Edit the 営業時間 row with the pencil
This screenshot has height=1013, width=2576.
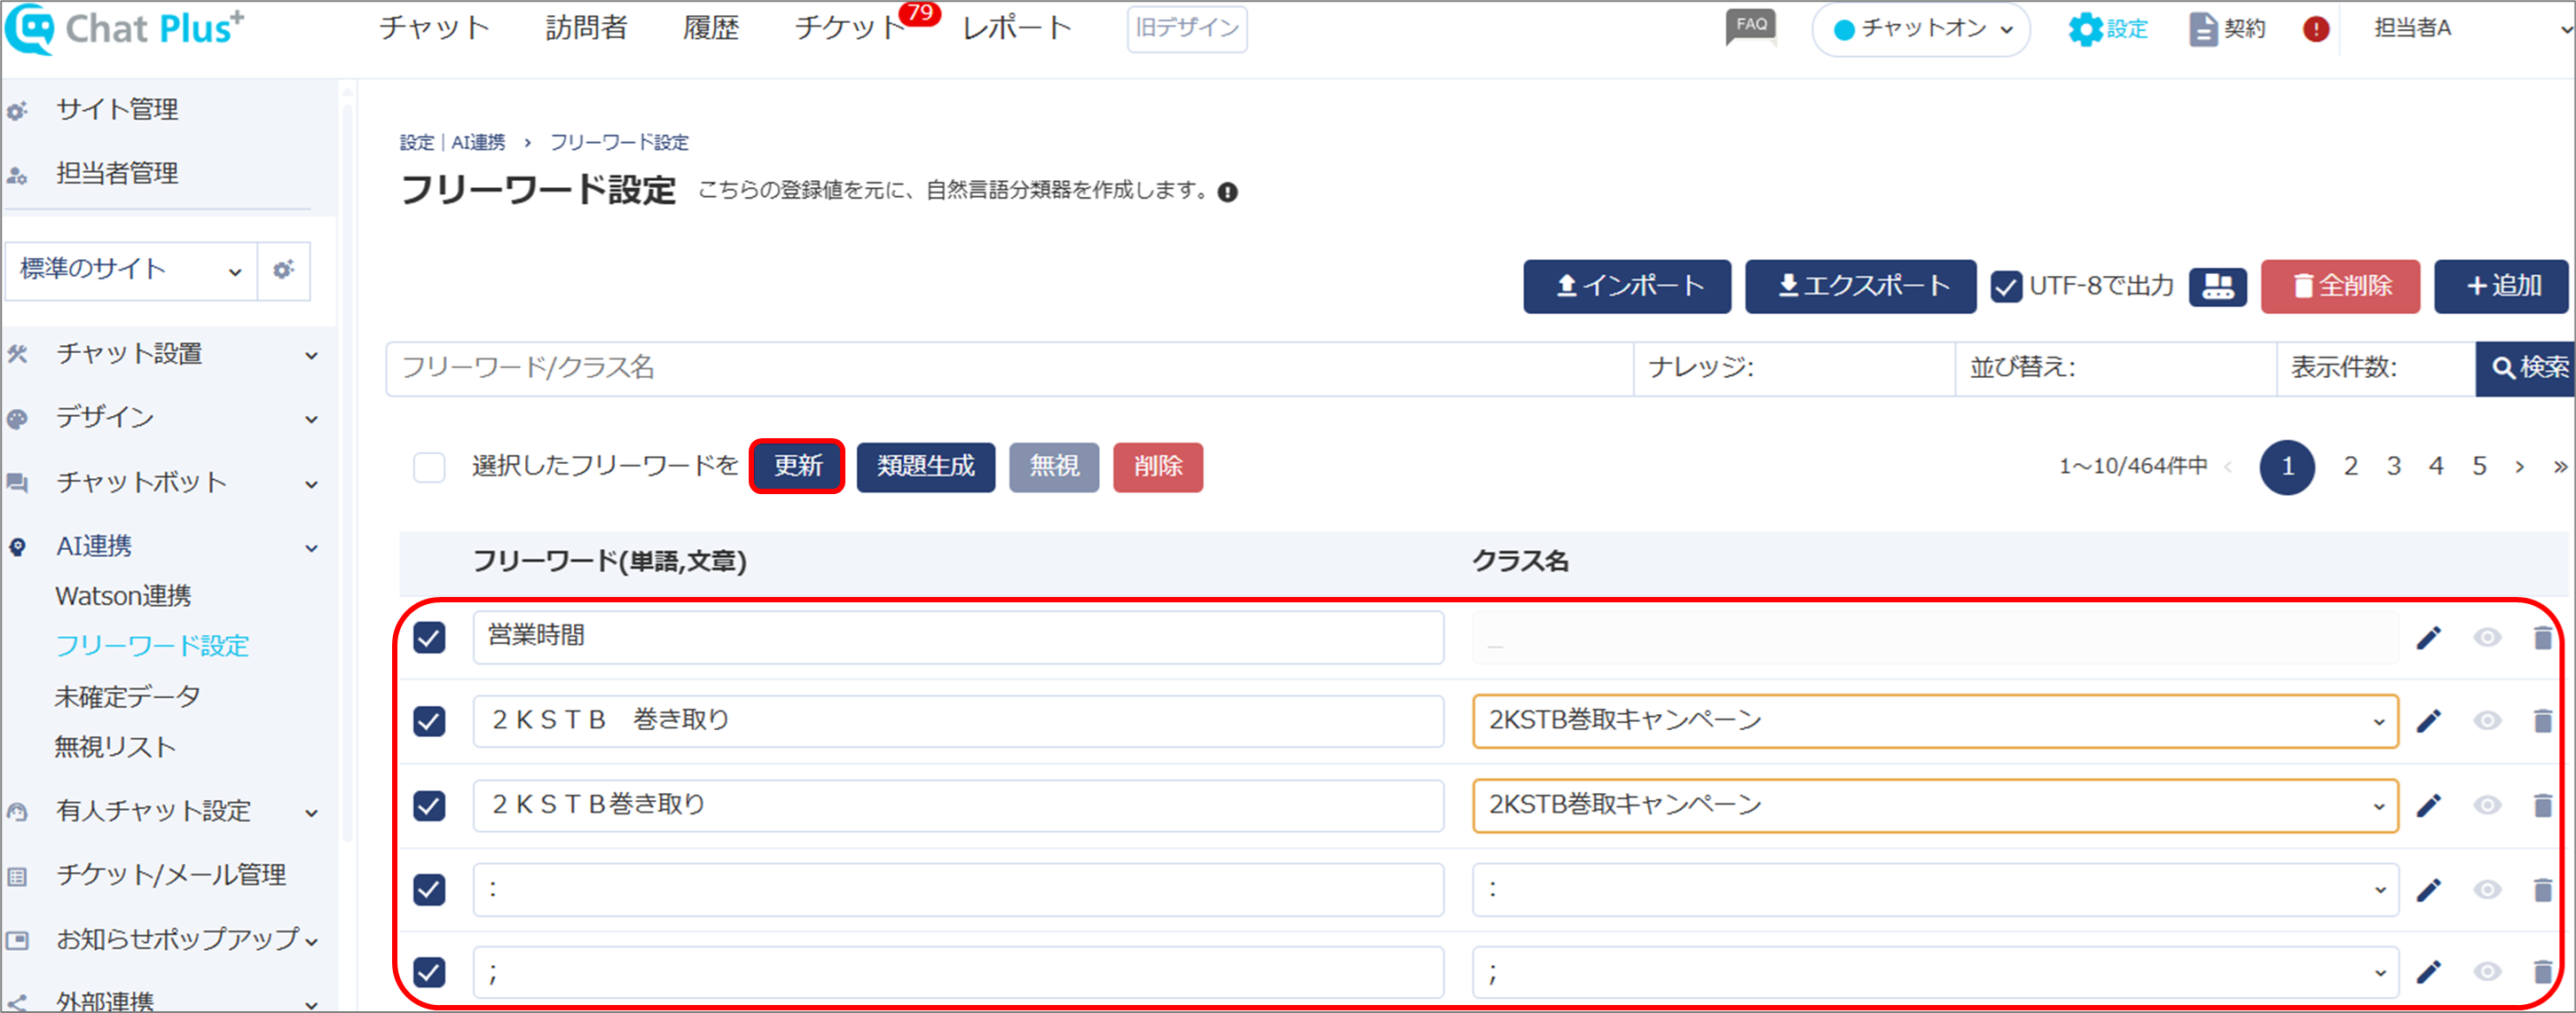2428,638
